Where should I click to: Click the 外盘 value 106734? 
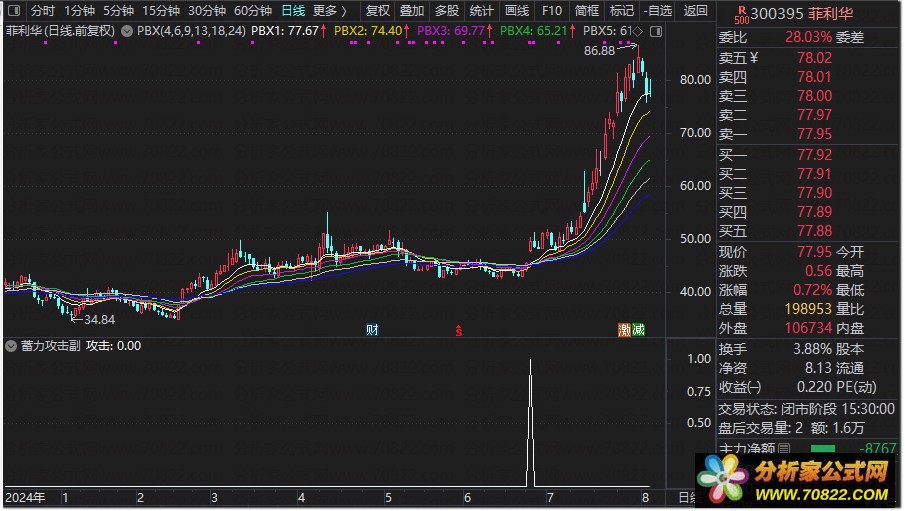tap(808, 328)
